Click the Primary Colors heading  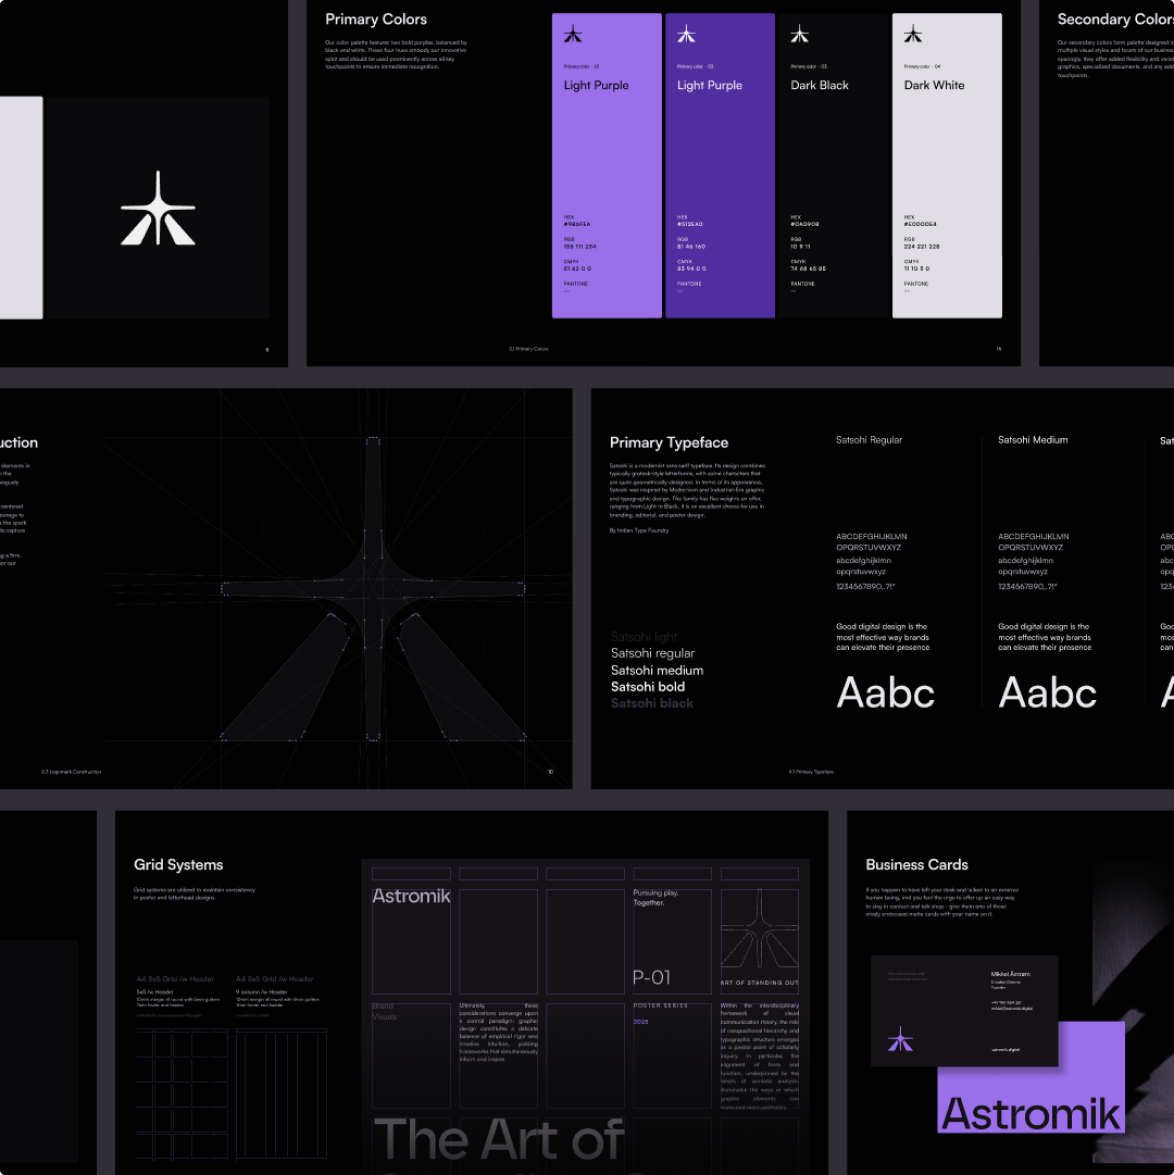[376, 19]
